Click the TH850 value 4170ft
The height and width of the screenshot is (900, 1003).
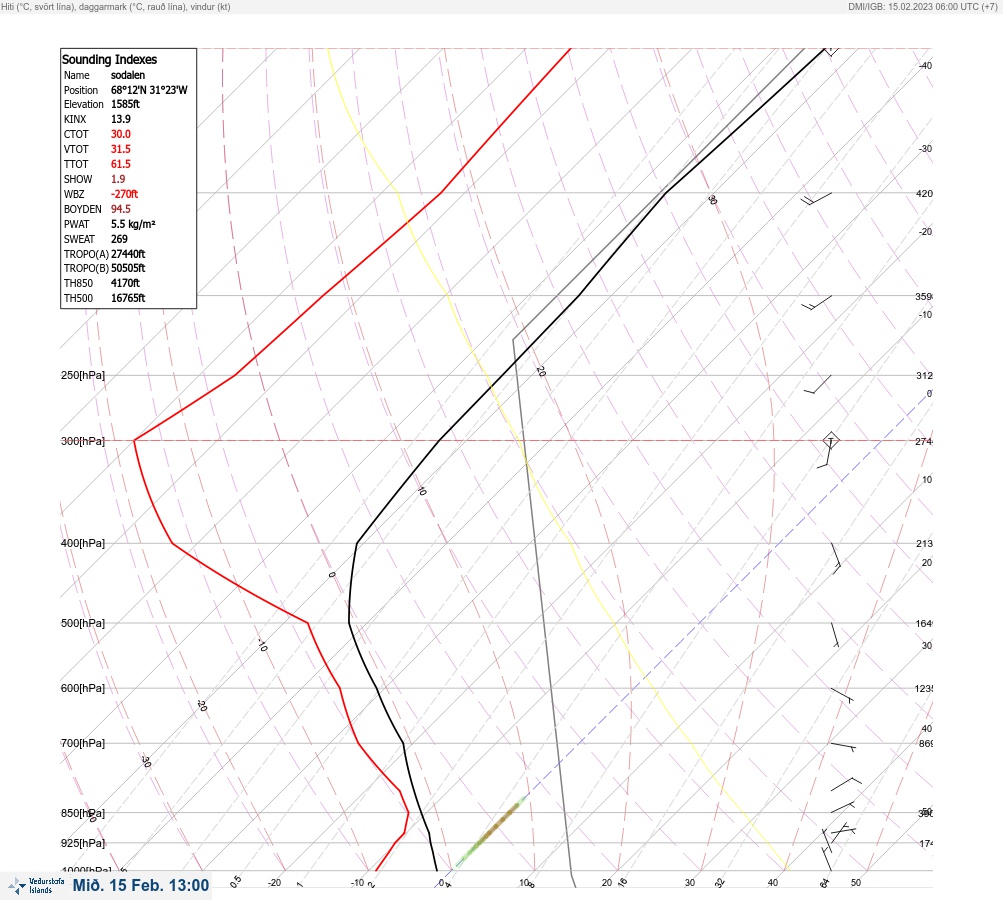pos(125,283)
